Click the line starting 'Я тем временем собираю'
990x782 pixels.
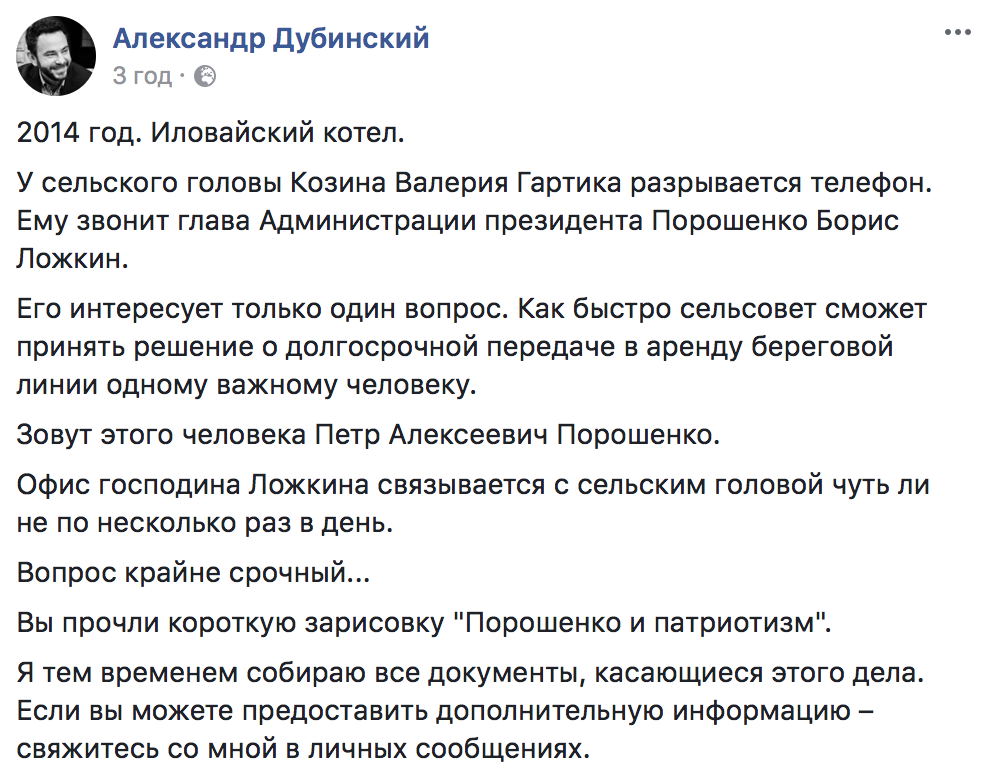(470, 673)
